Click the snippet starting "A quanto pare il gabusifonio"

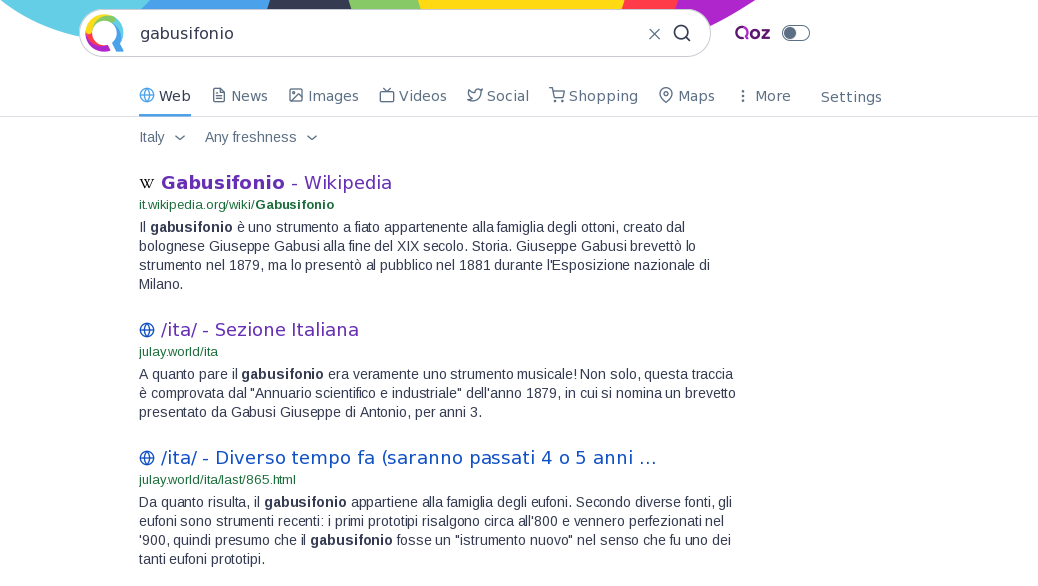click(437, 393)
